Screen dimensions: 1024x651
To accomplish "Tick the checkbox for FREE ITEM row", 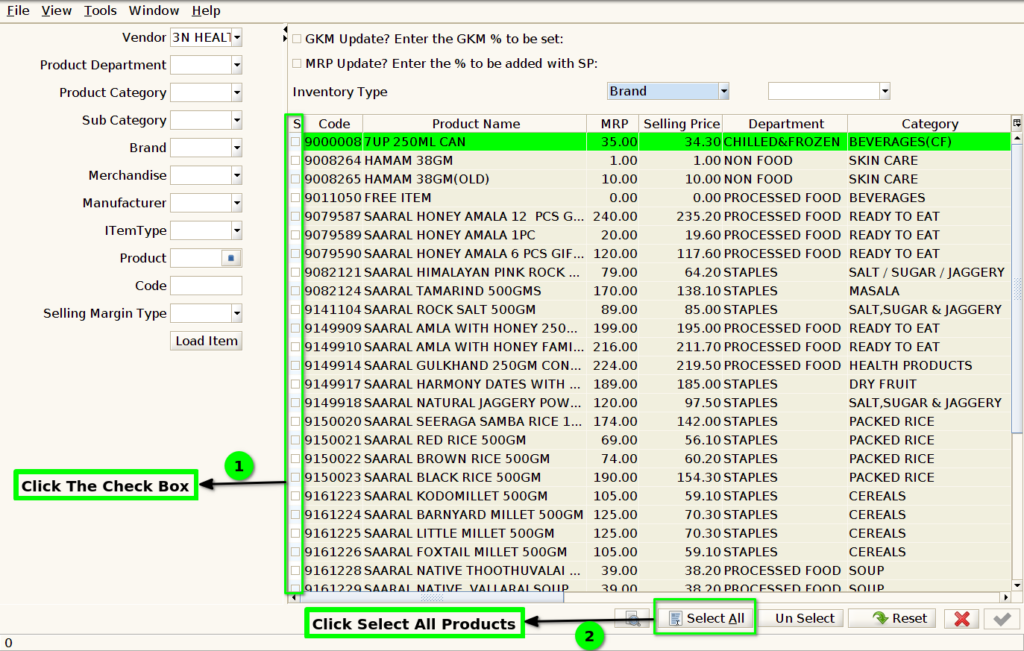I will coord(295,198).
